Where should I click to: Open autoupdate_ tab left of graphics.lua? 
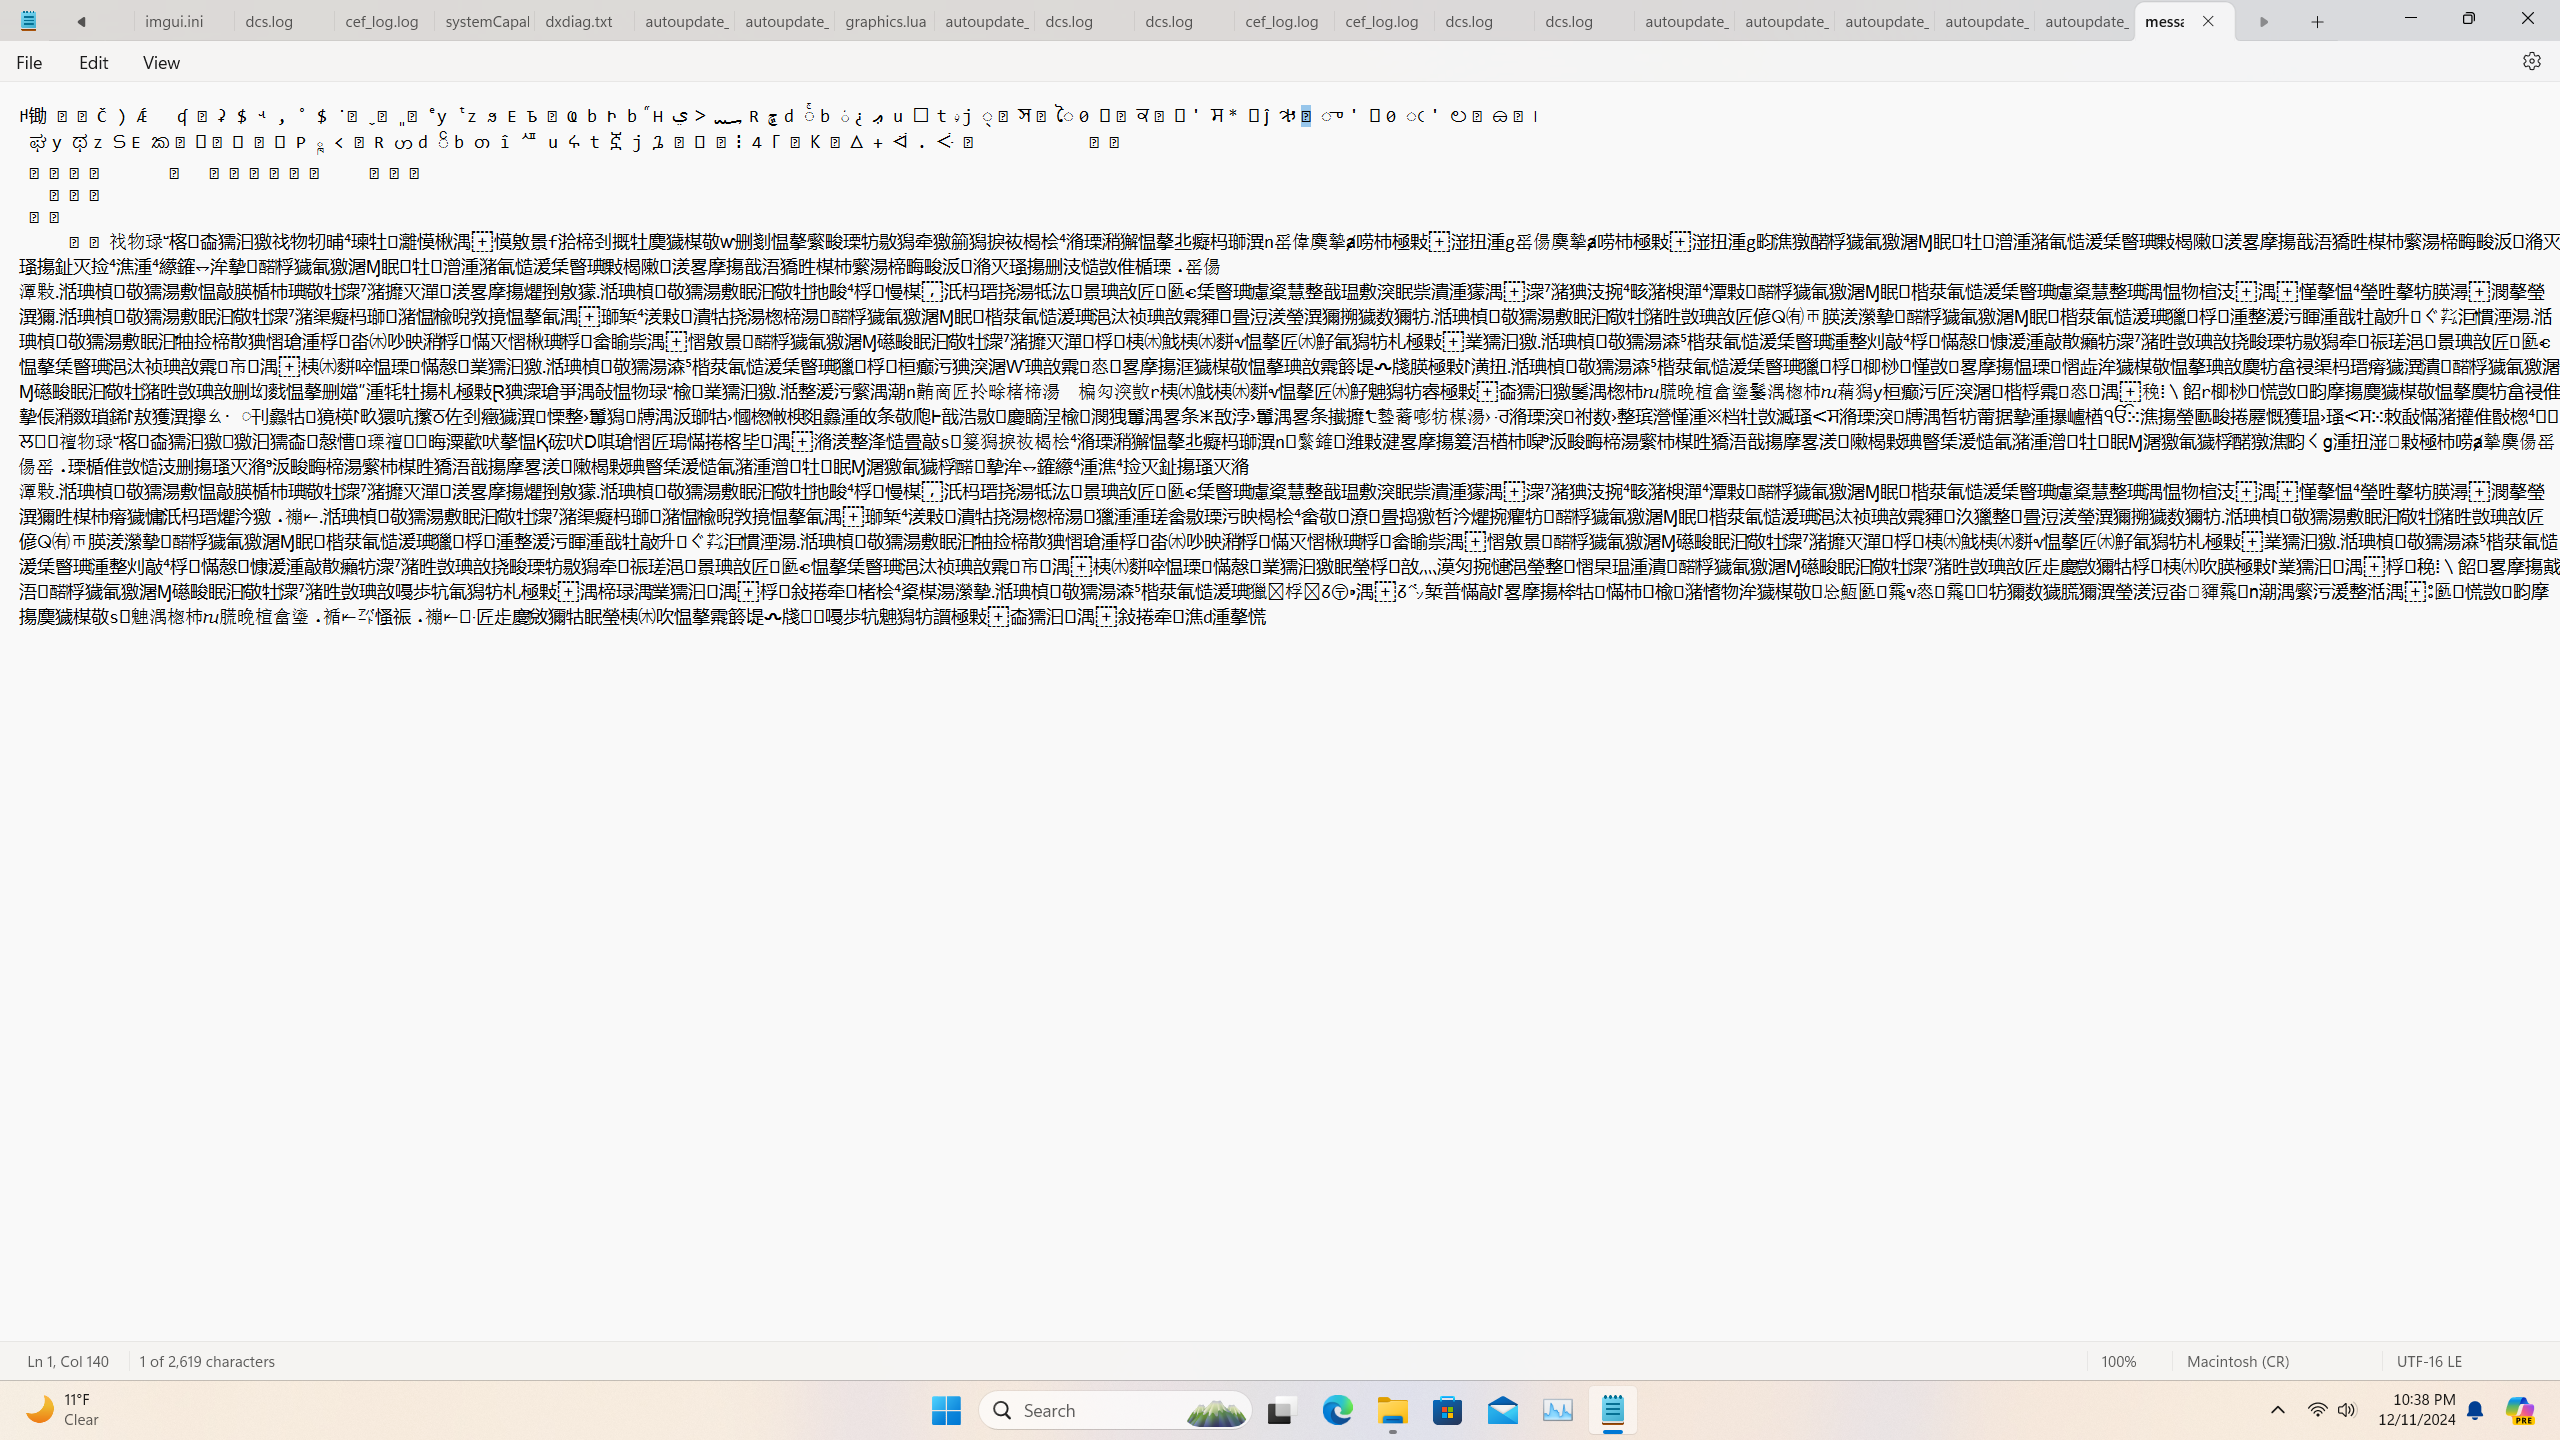point(785,21)
